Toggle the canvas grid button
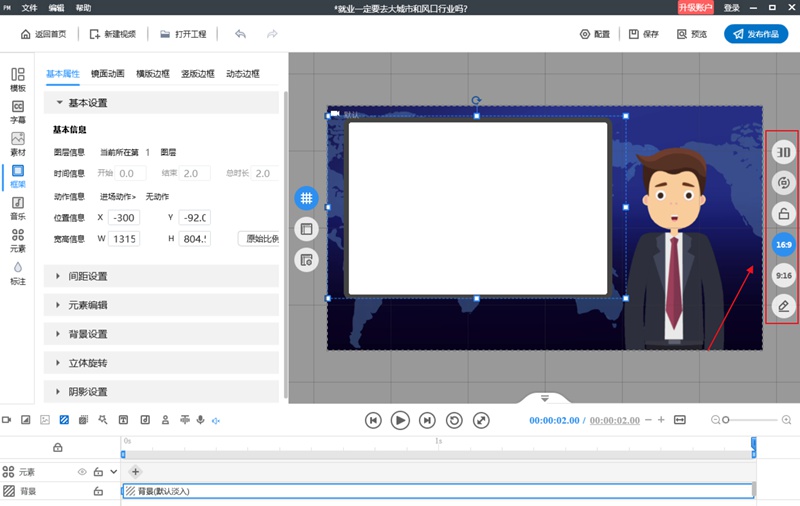 click(x=306, y=198)
